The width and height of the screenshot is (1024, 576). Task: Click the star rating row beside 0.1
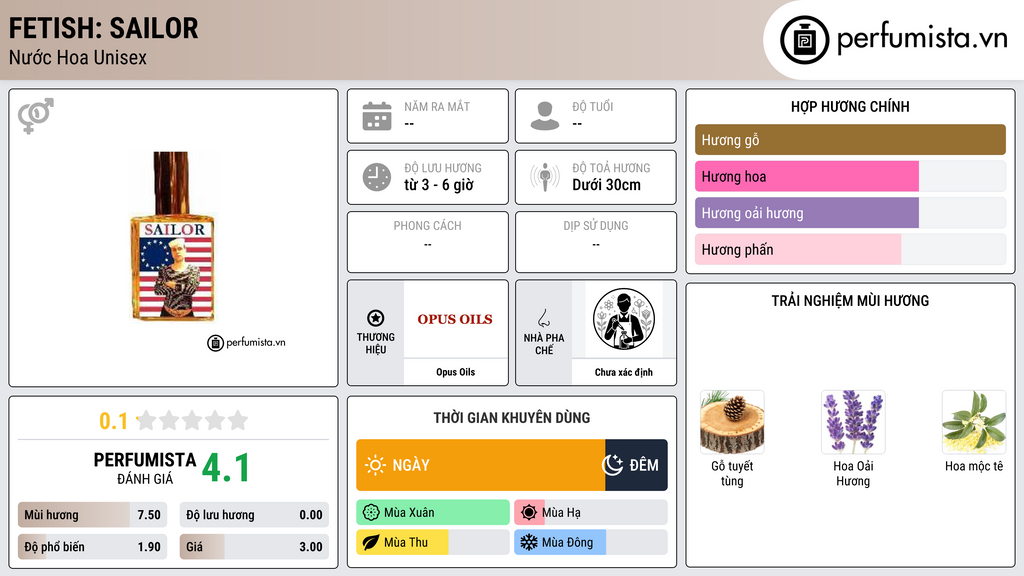click(x=193, y=420)
